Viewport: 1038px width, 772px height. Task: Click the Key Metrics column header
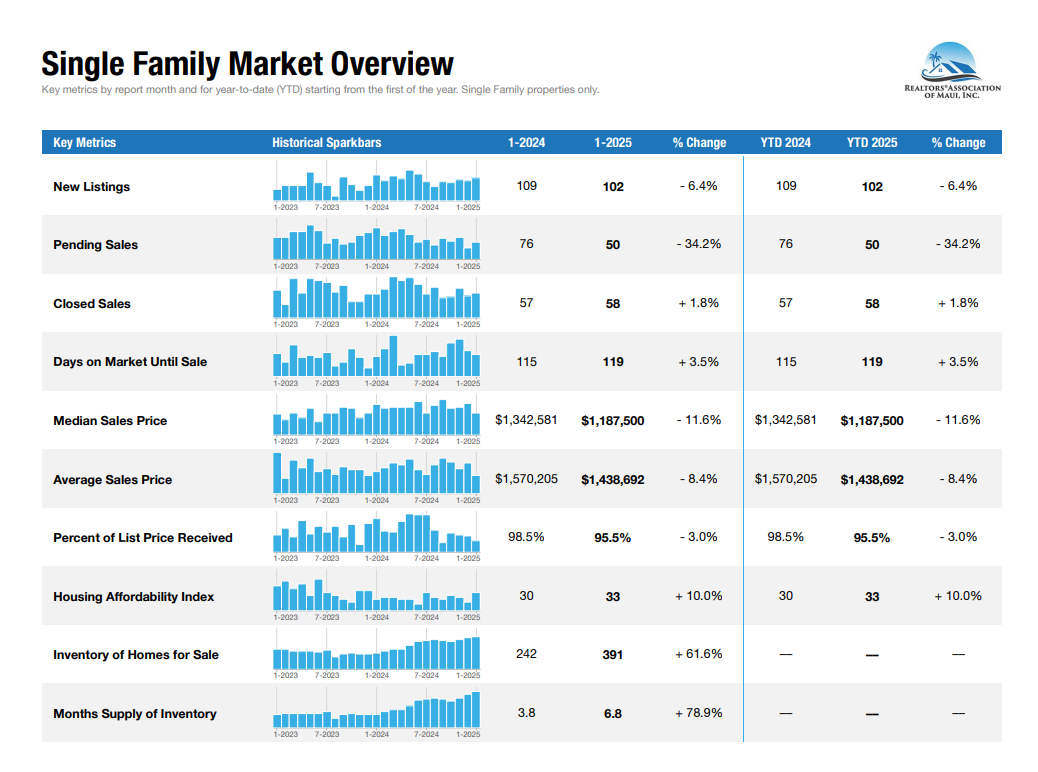click(x=85, y=143)
